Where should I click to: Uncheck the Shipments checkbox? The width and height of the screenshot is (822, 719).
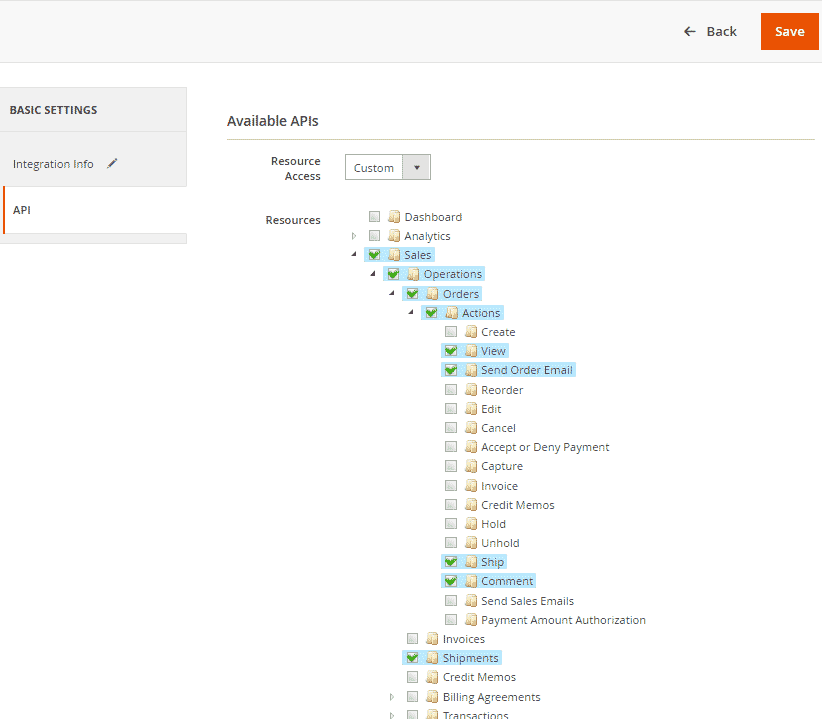(413, 658)
